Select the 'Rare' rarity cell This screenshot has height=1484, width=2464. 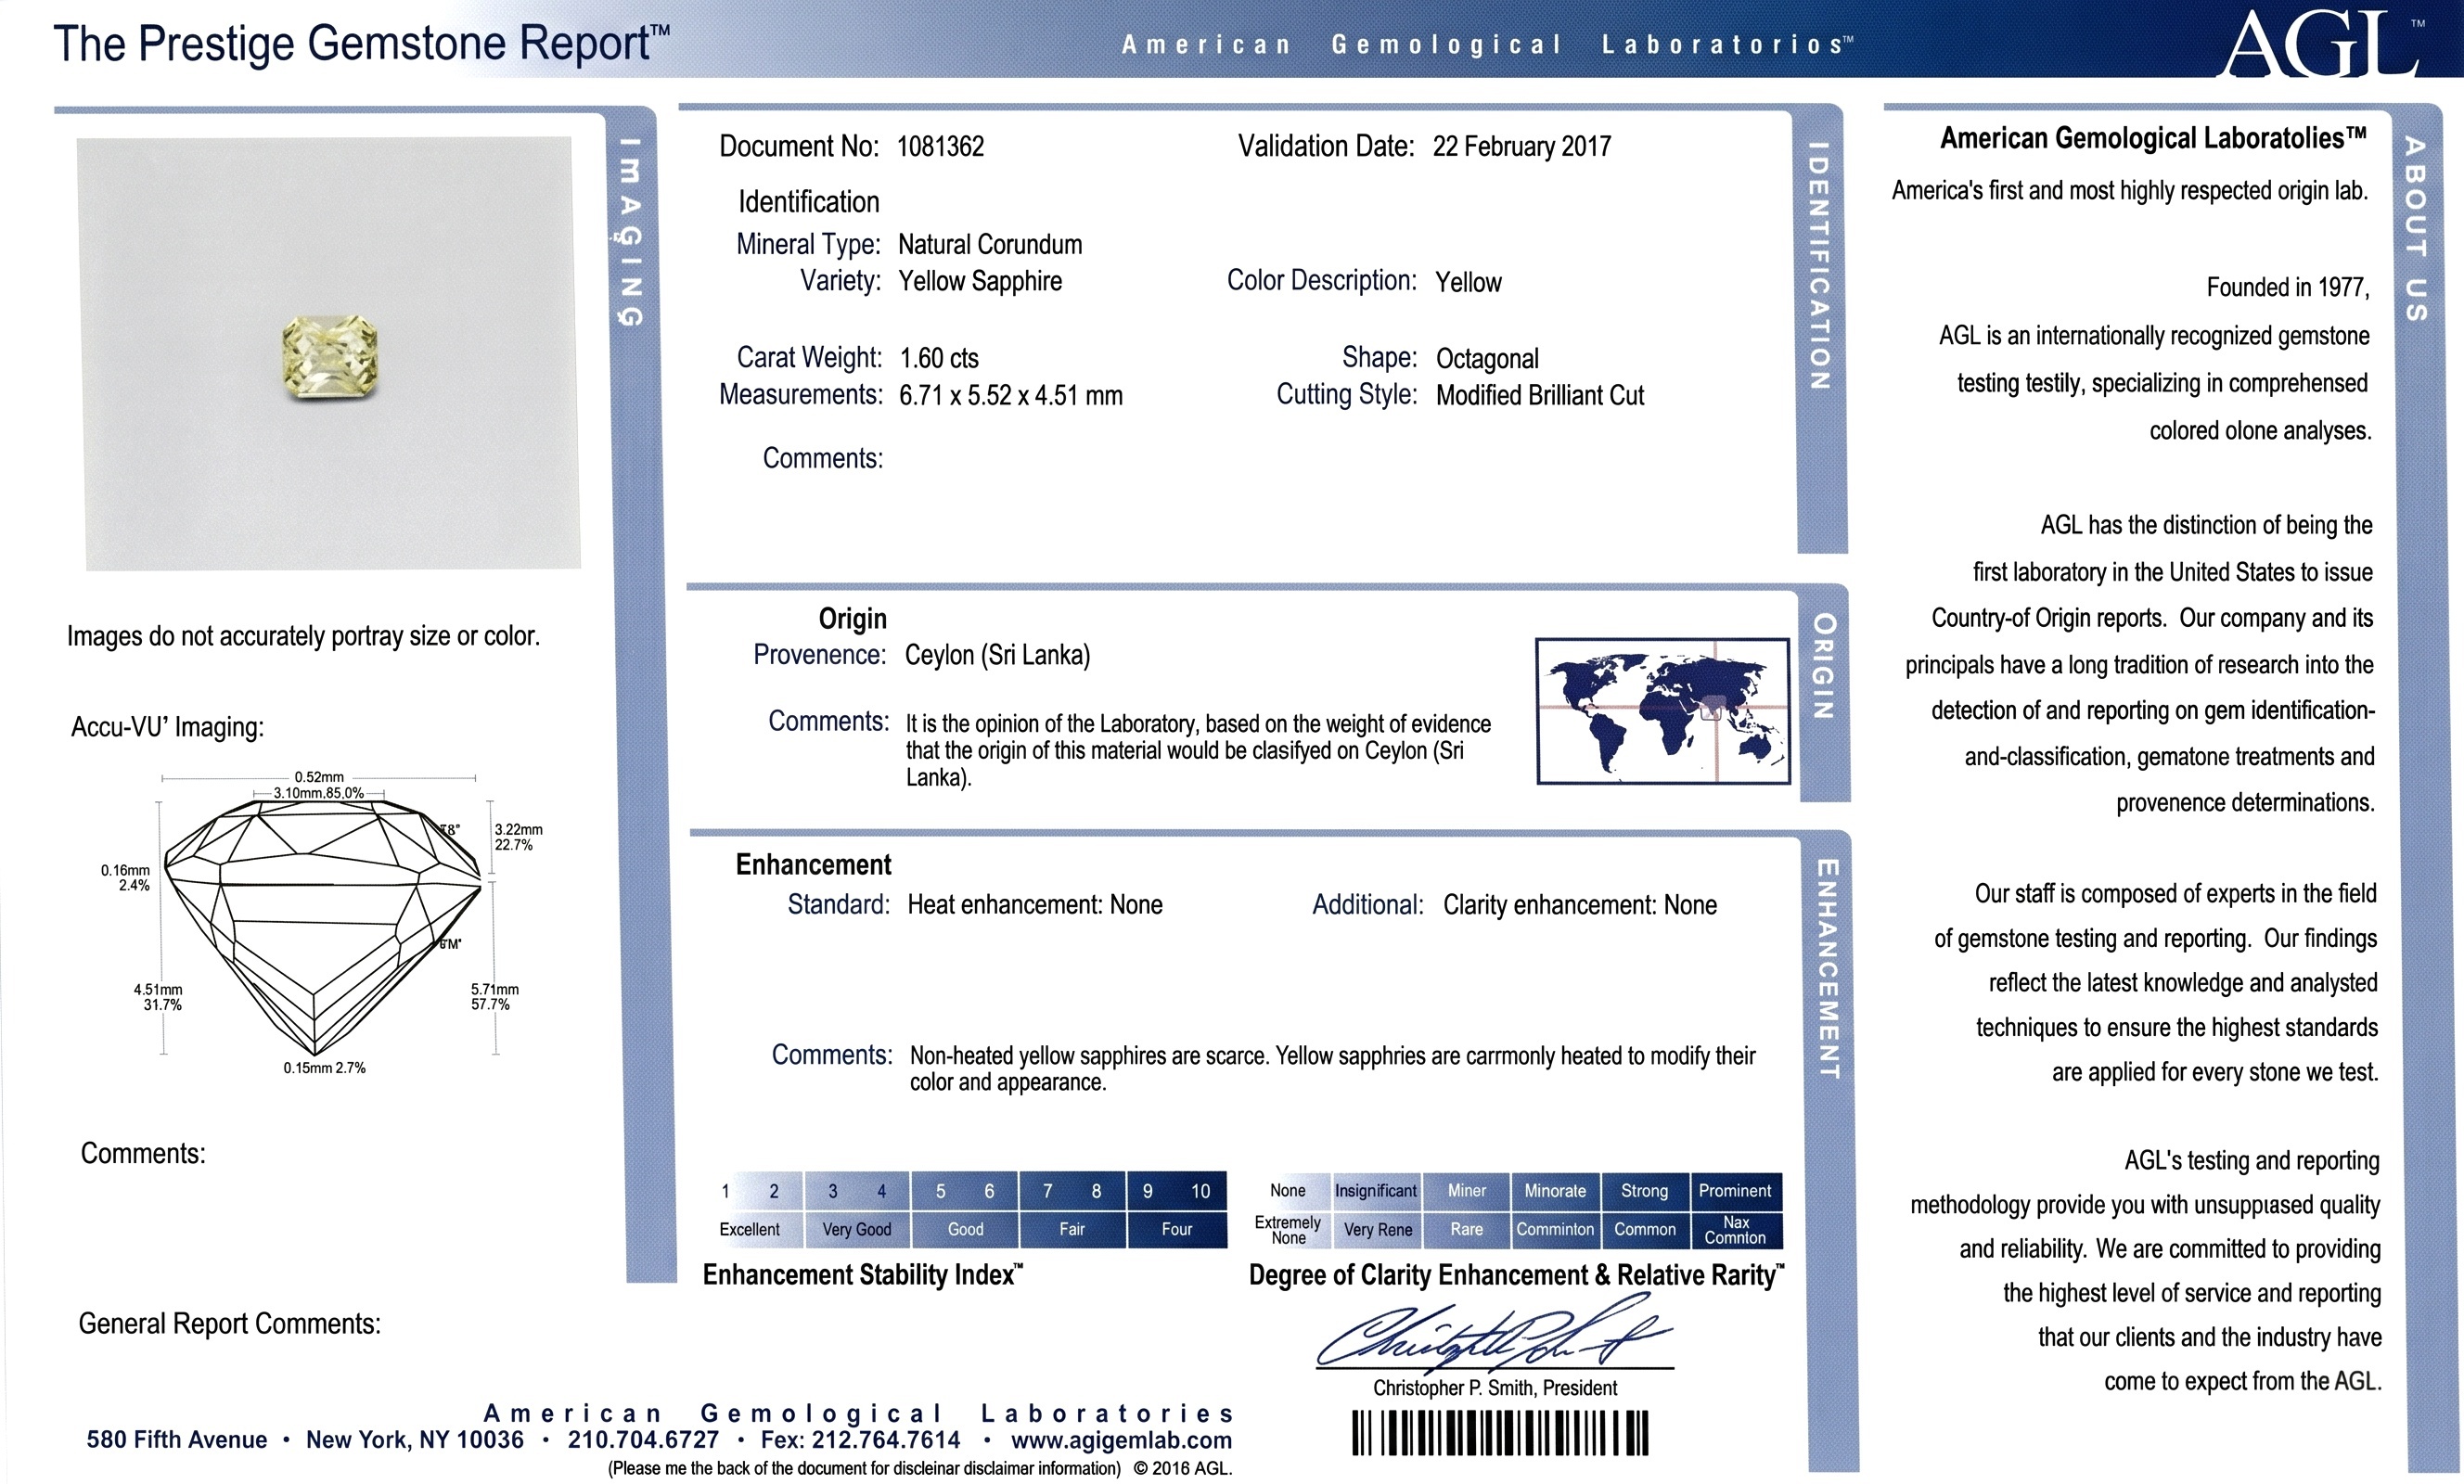(x=1467, y=1229)
